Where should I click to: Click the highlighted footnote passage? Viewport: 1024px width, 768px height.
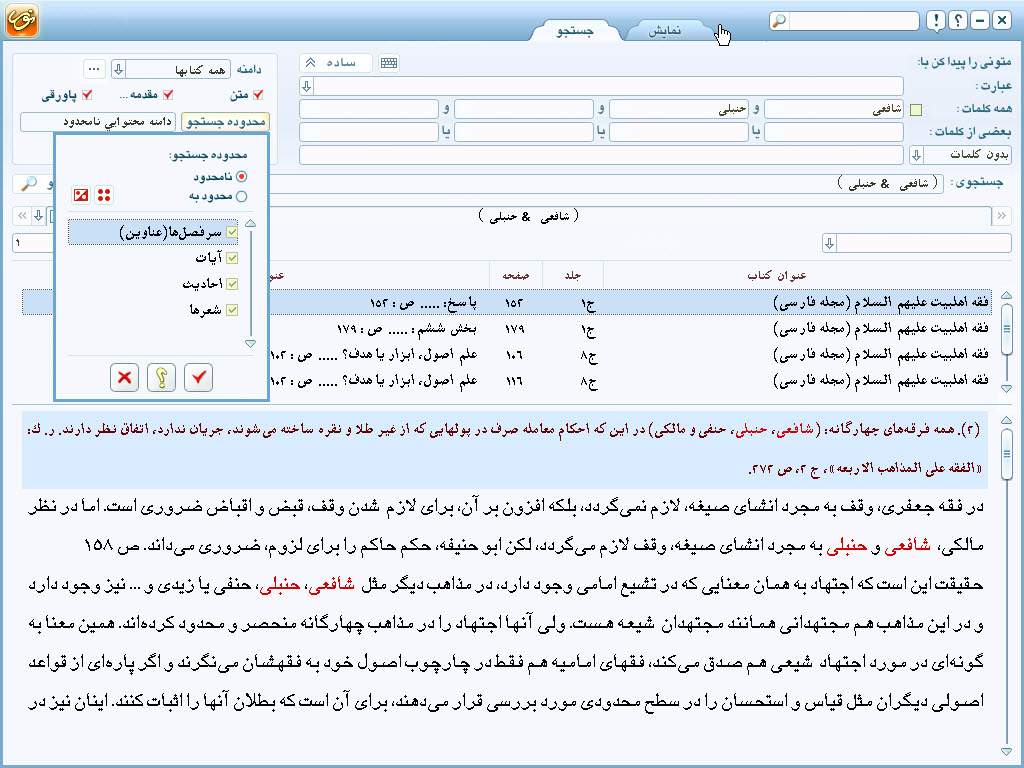[x=505, y=449]
